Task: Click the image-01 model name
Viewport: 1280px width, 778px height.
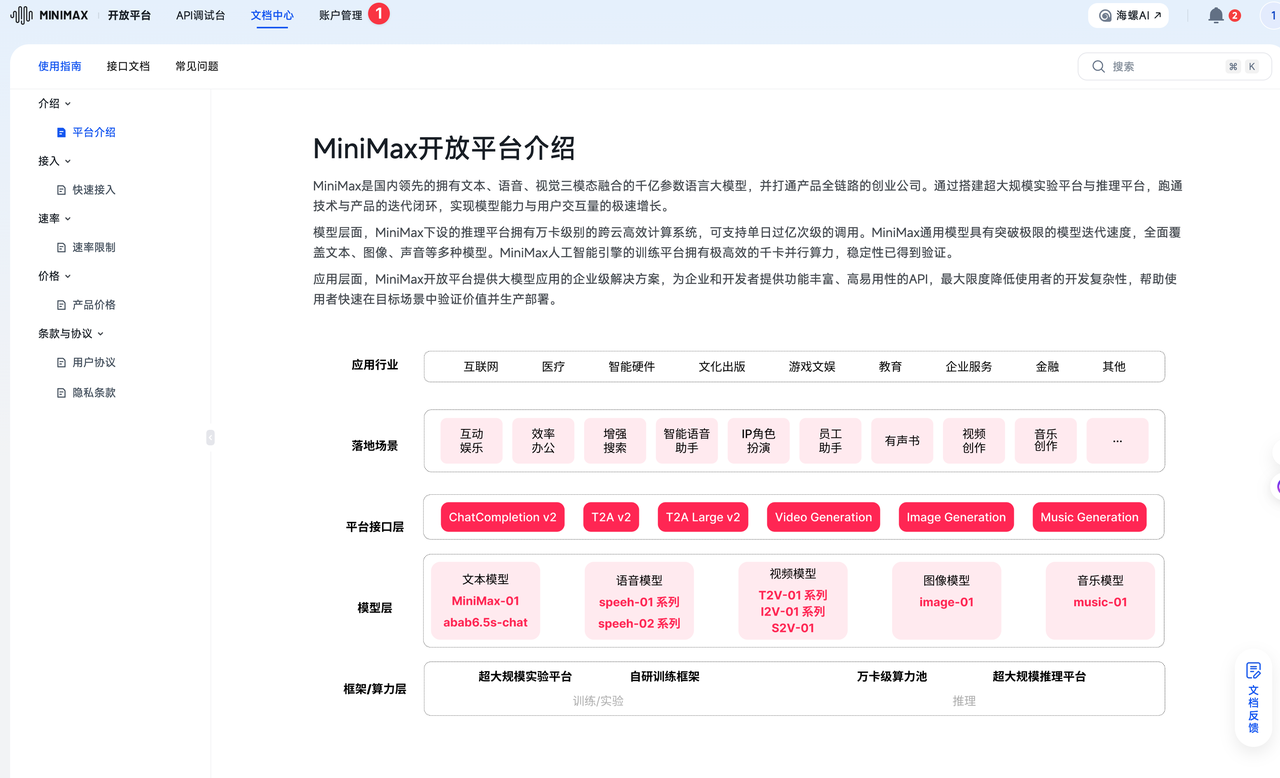Action: coord(946,602)
